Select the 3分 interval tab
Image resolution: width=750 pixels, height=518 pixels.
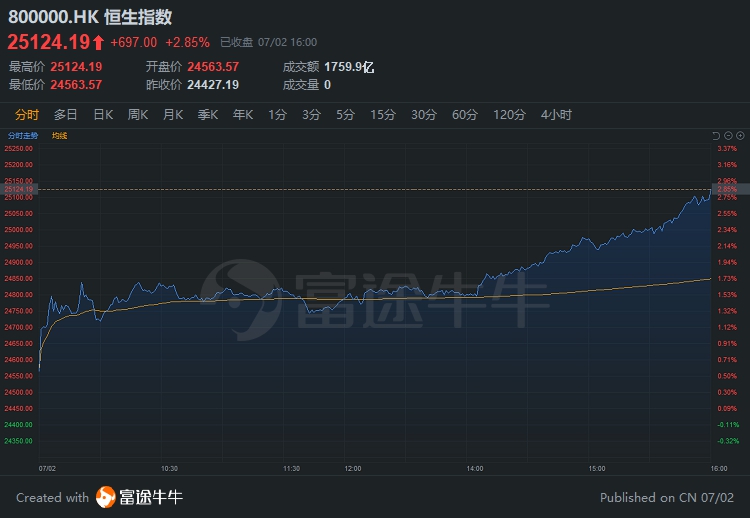point(311,115)
